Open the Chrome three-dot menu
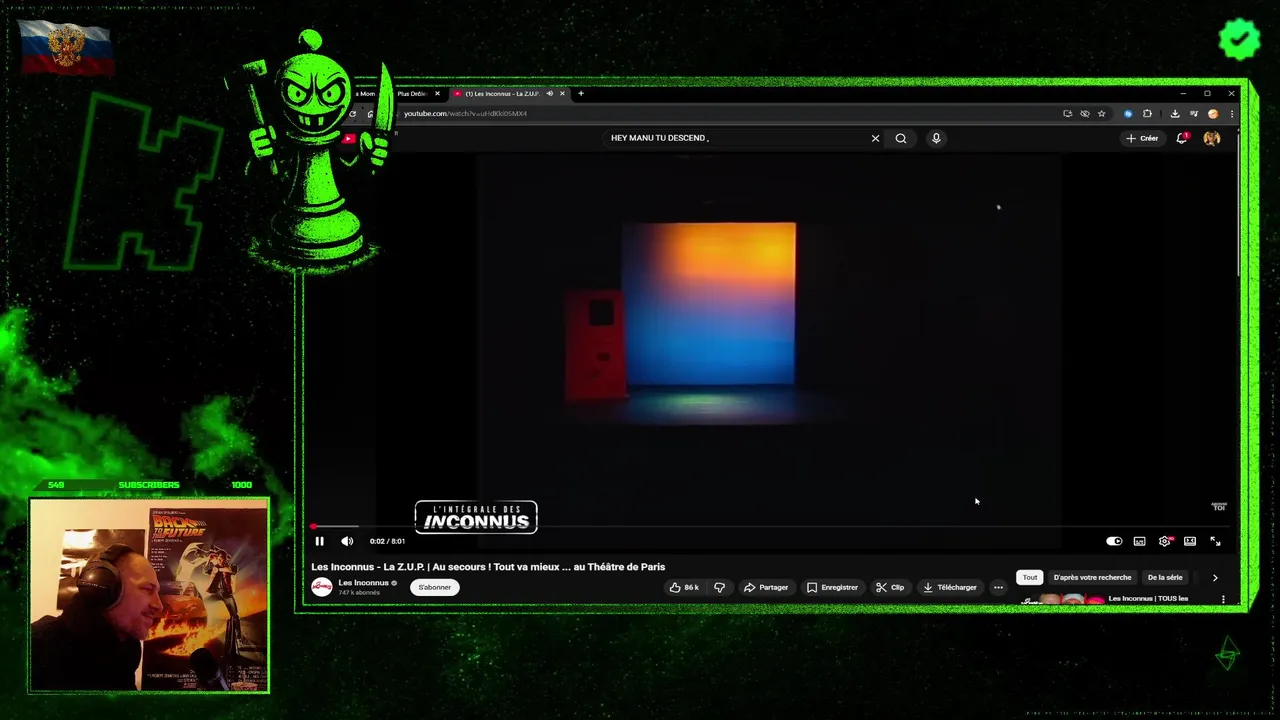 (x=1231, y=114)
